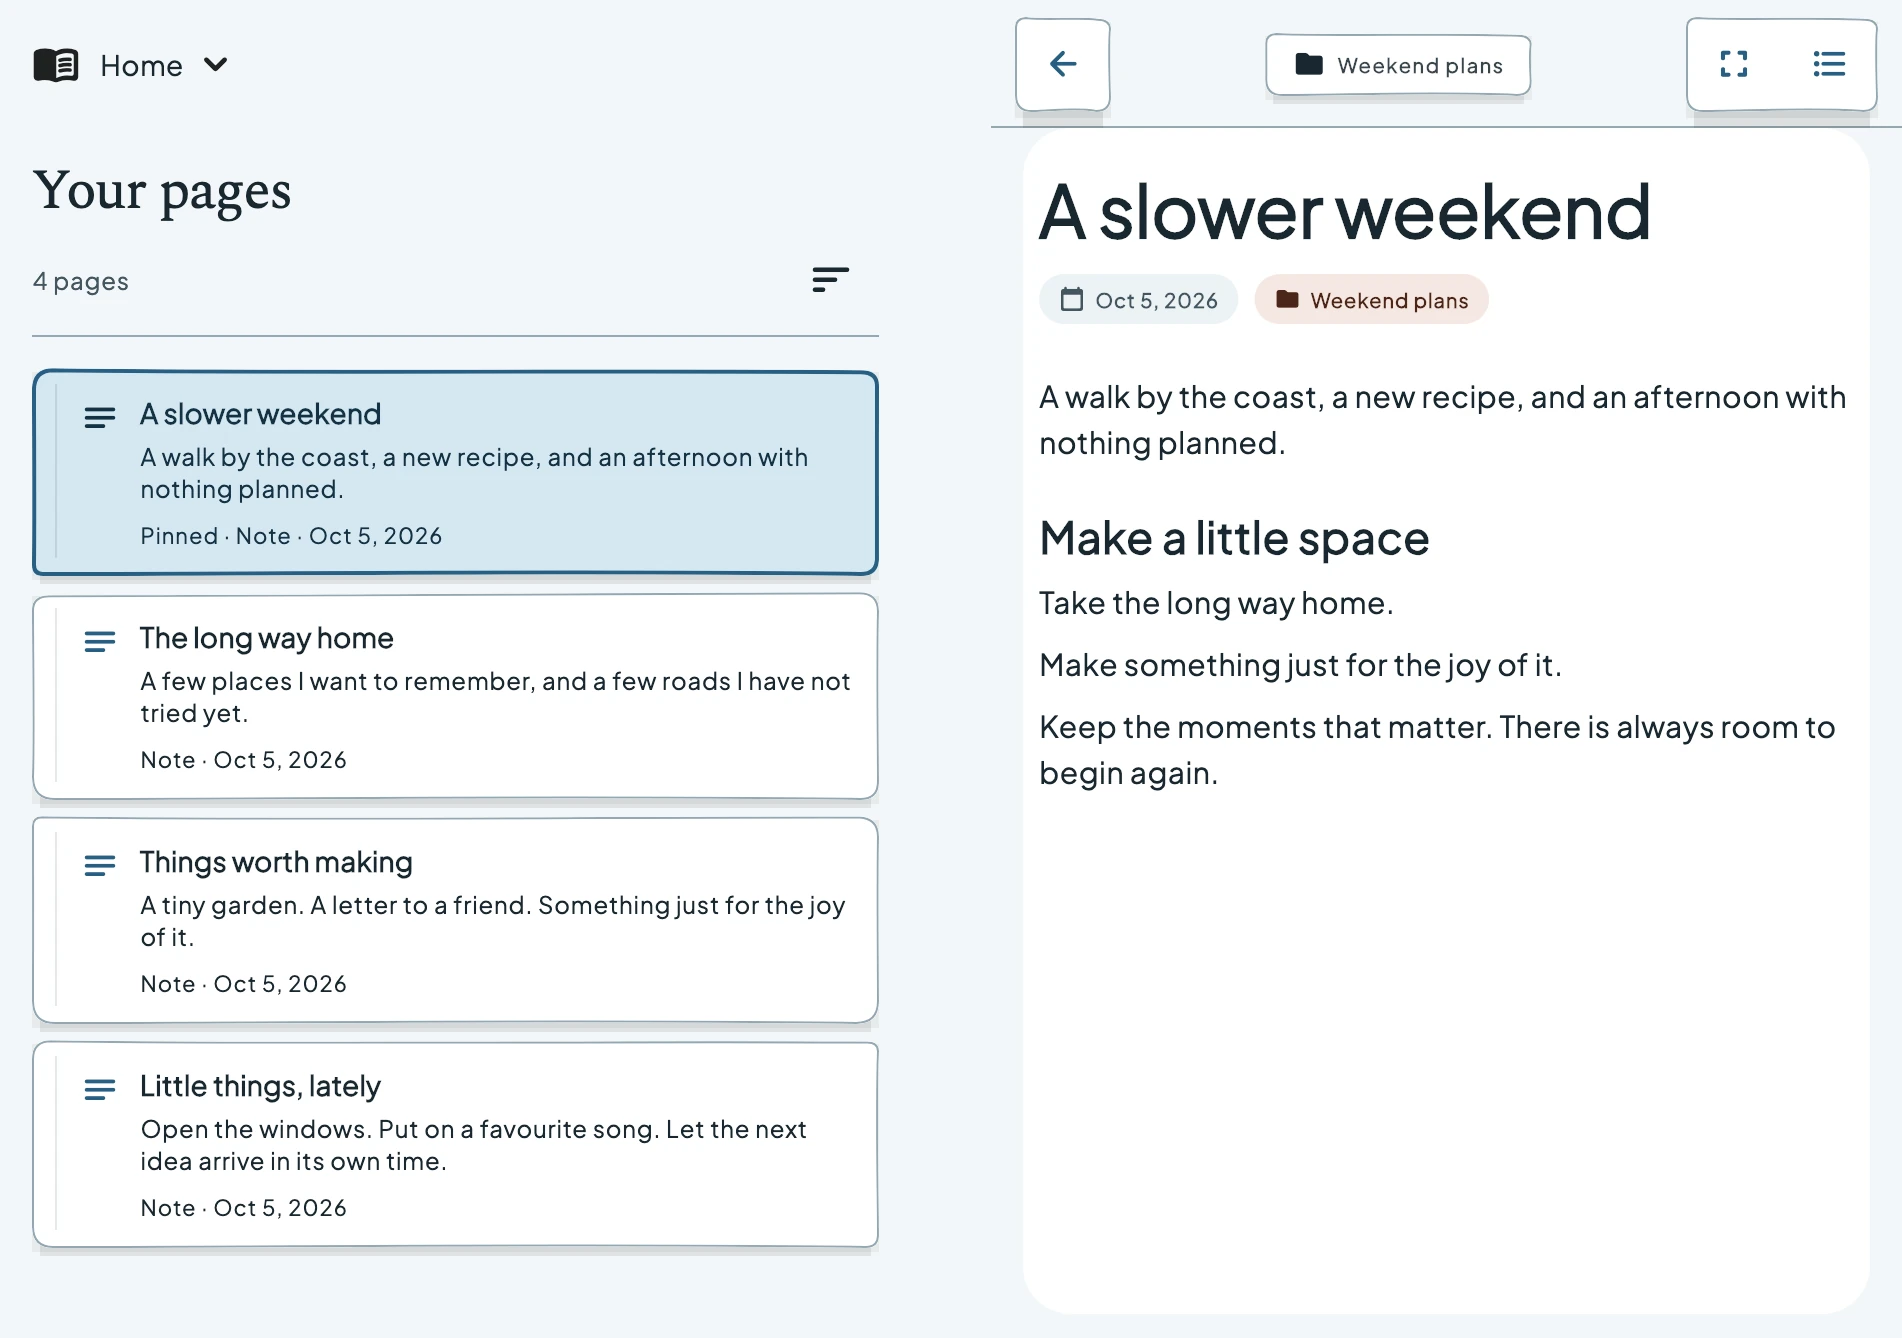Click the 'Keep the moments that matter' paragraph
Viewport: 1902px width, 1338px height.
point(1437,750)
